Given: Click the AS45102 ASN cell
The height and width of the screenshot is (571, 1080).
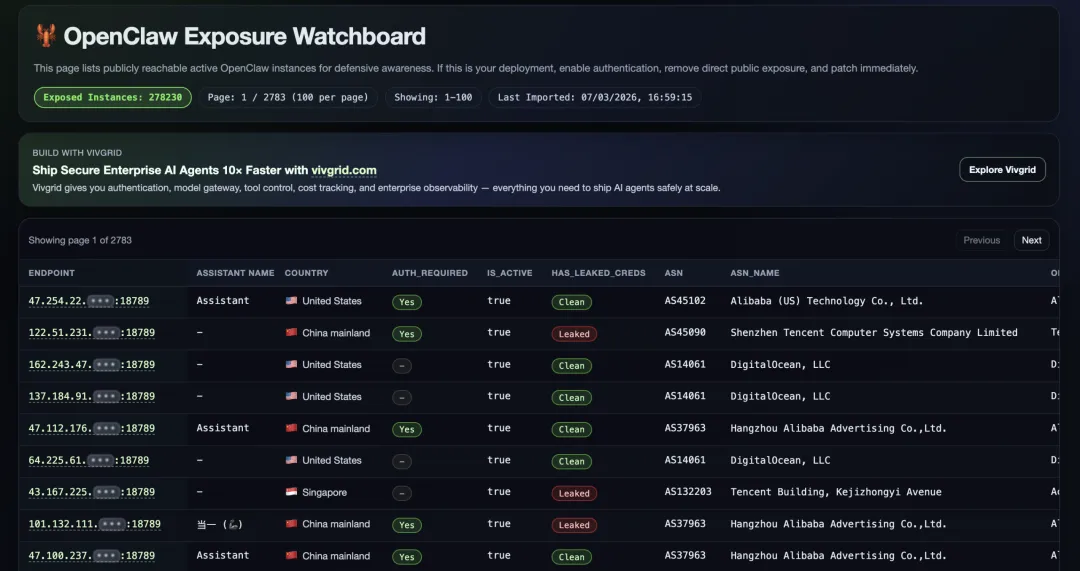Looking at the screenshot, I should click(685, 300).
